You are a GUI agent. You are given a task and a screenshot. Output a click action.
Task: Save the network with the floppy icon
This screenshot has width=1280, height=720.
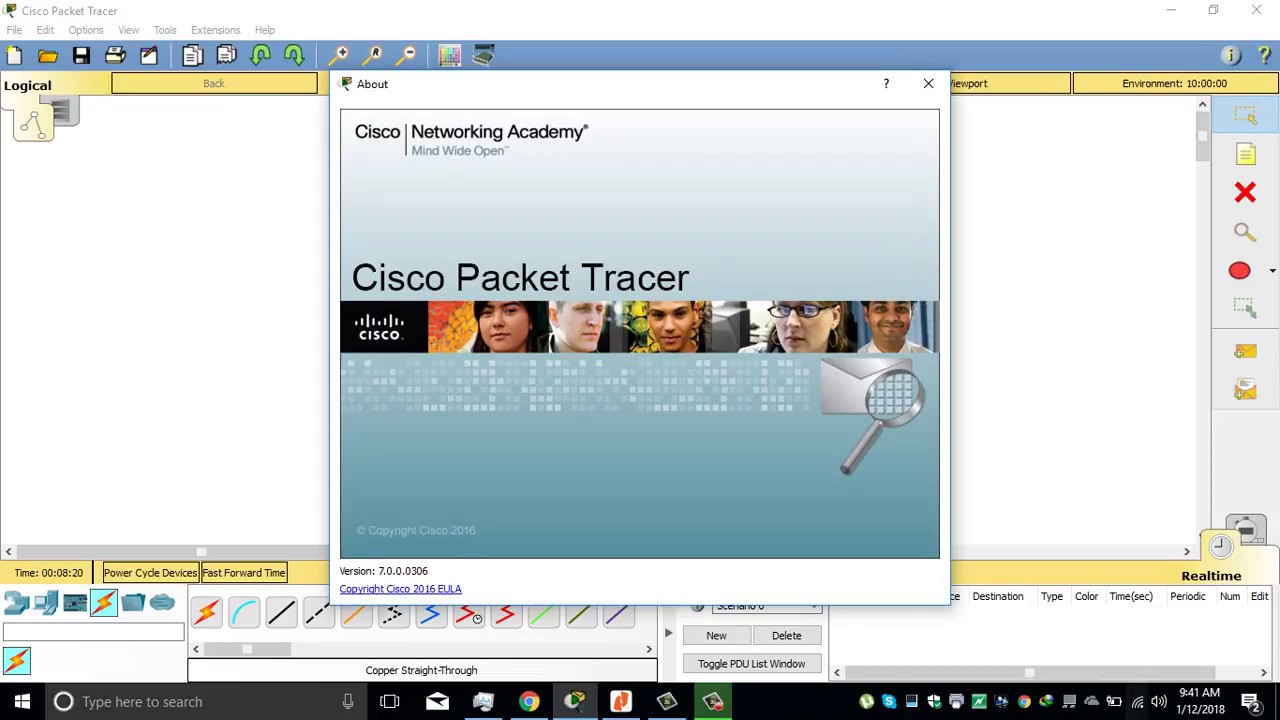pyautogui.click(x=81, y=56)
